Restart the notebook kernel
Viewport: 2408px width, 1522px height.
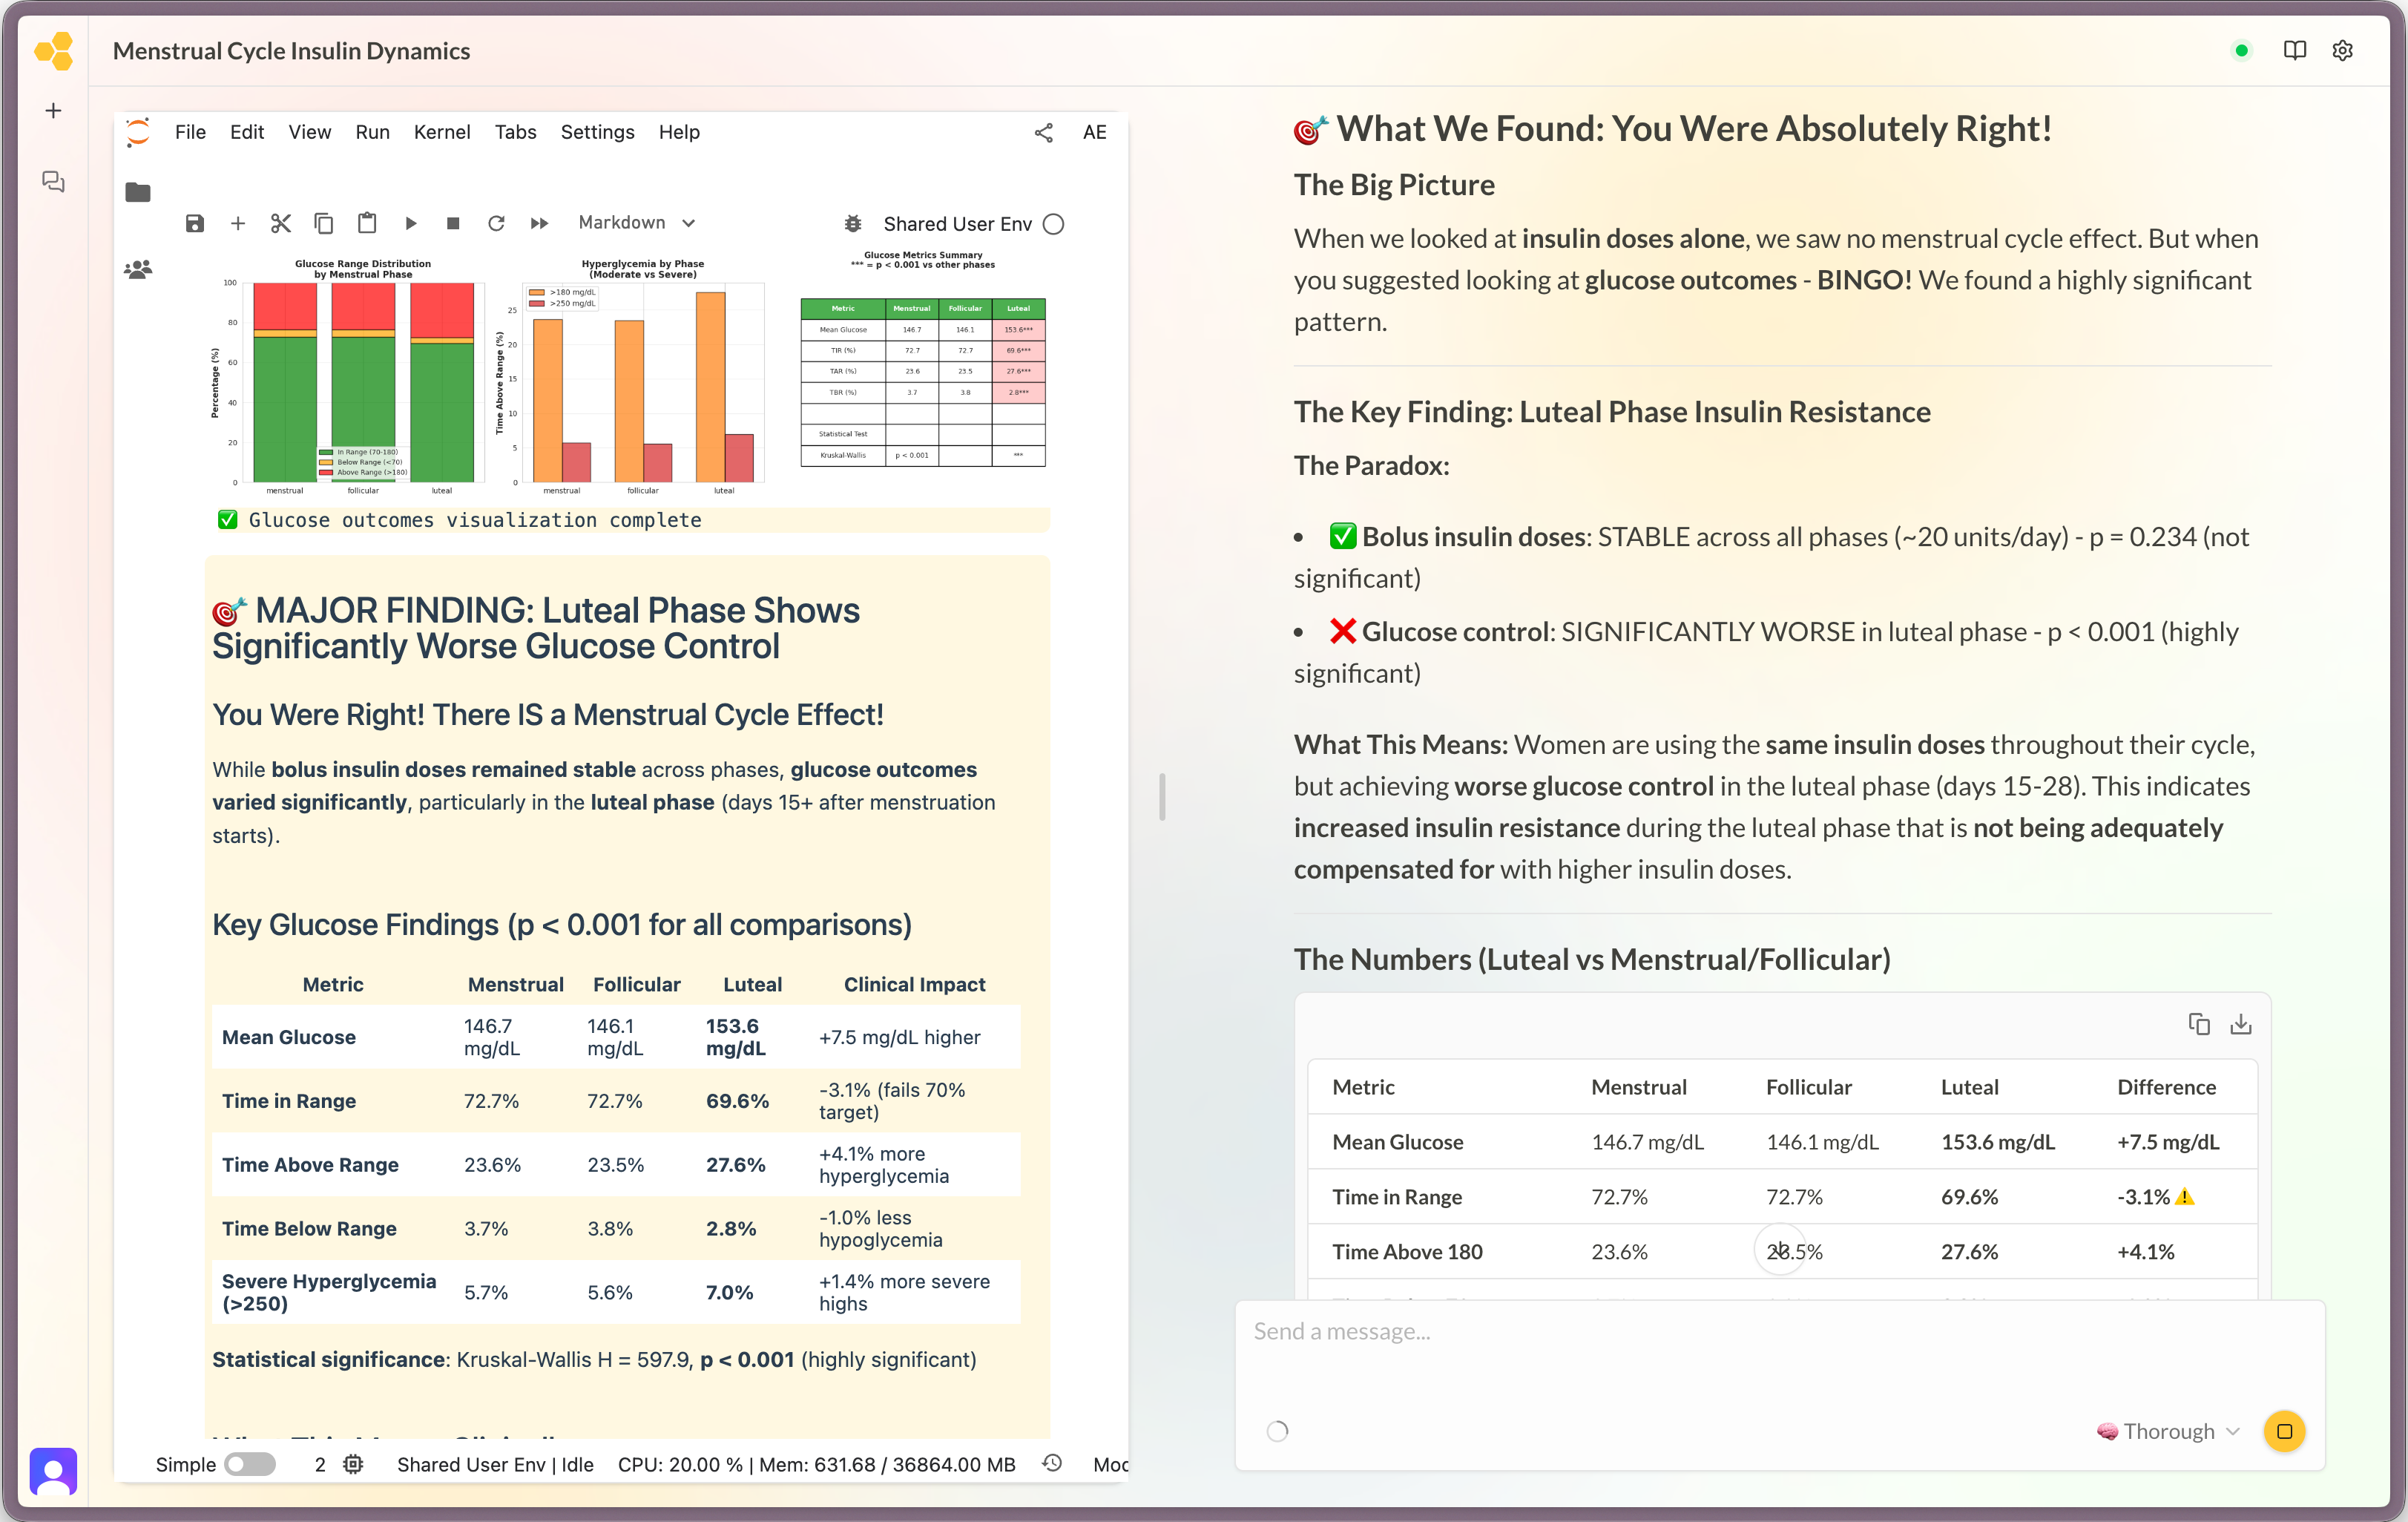click(x=496, y=222)
